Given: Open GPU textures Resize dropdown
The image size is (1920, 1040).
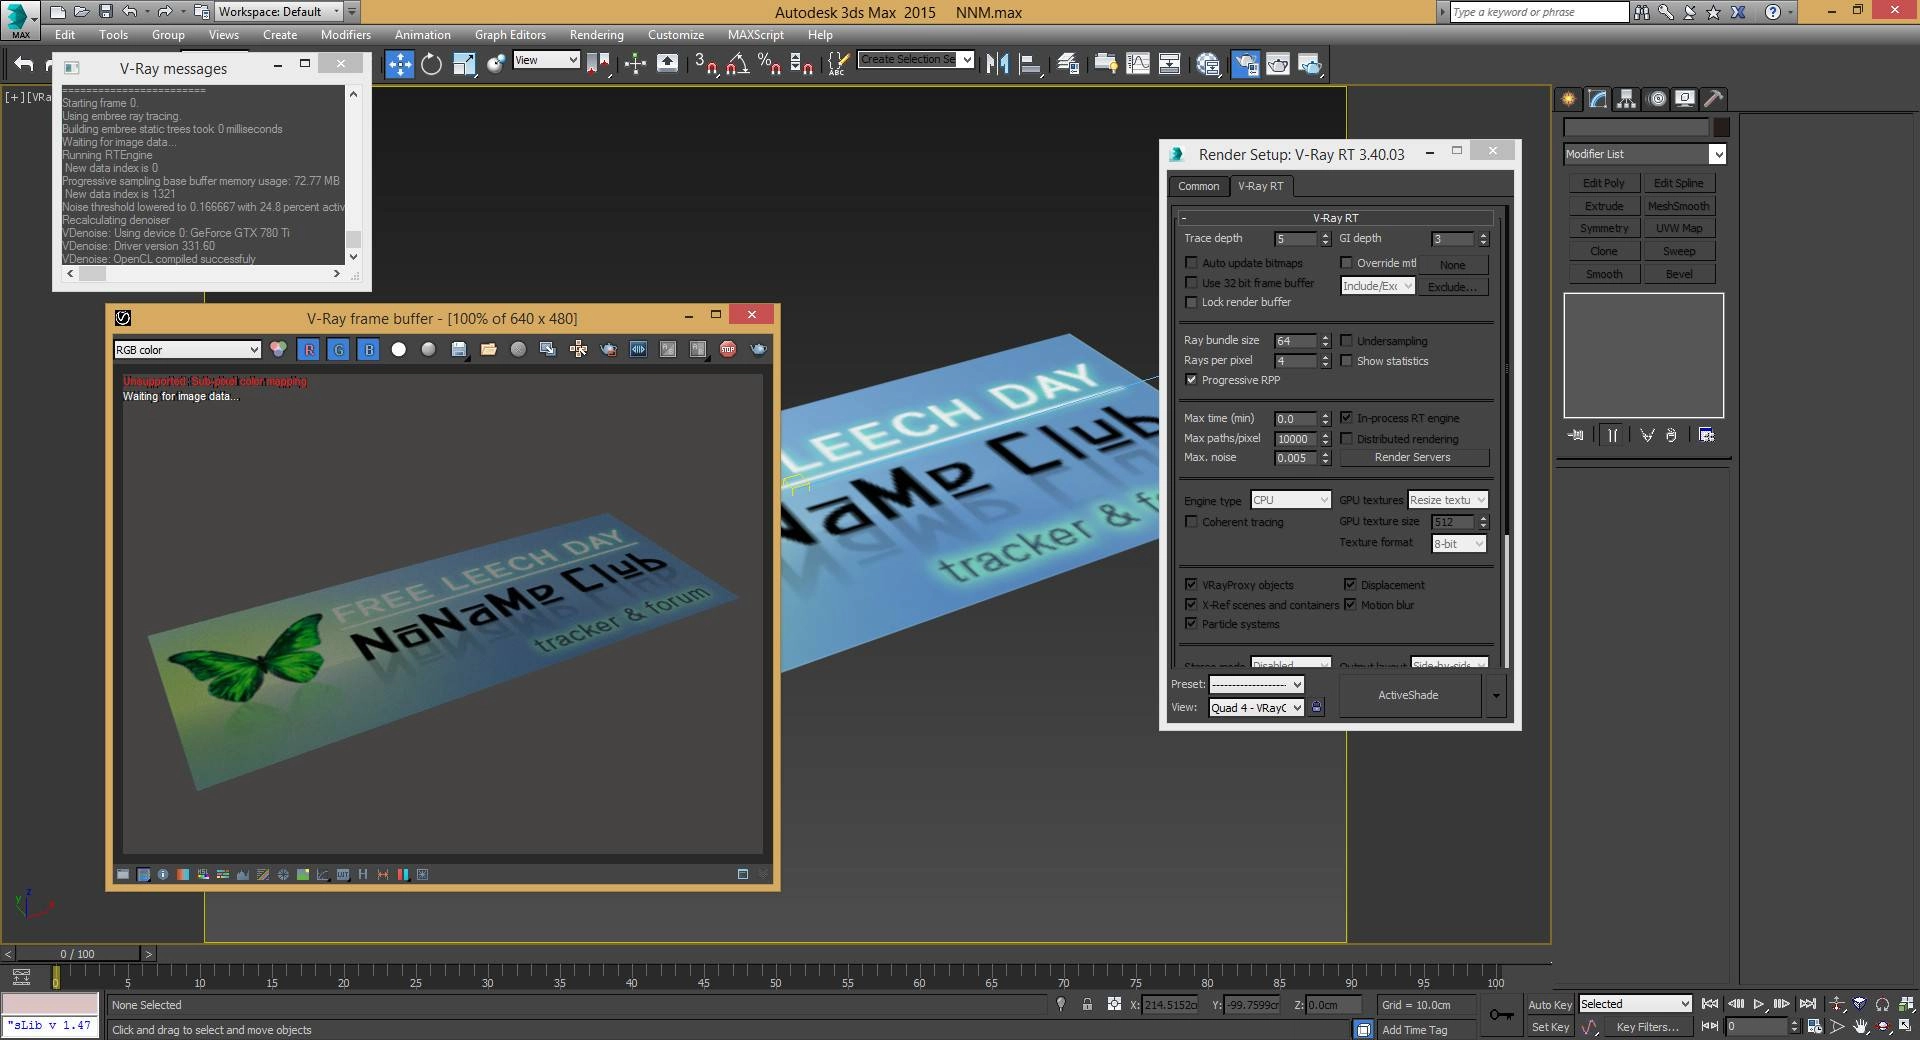Looking at the screenshot, I should pos(1448,500).
